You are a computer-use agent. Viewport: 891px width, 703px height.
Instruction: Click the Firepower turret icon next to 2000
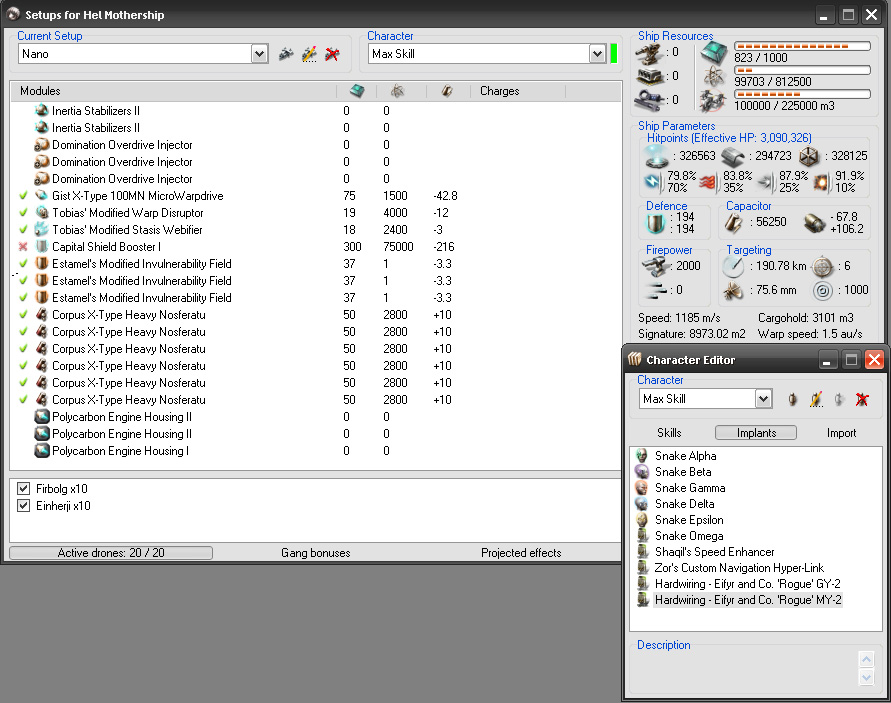[655, 266]
